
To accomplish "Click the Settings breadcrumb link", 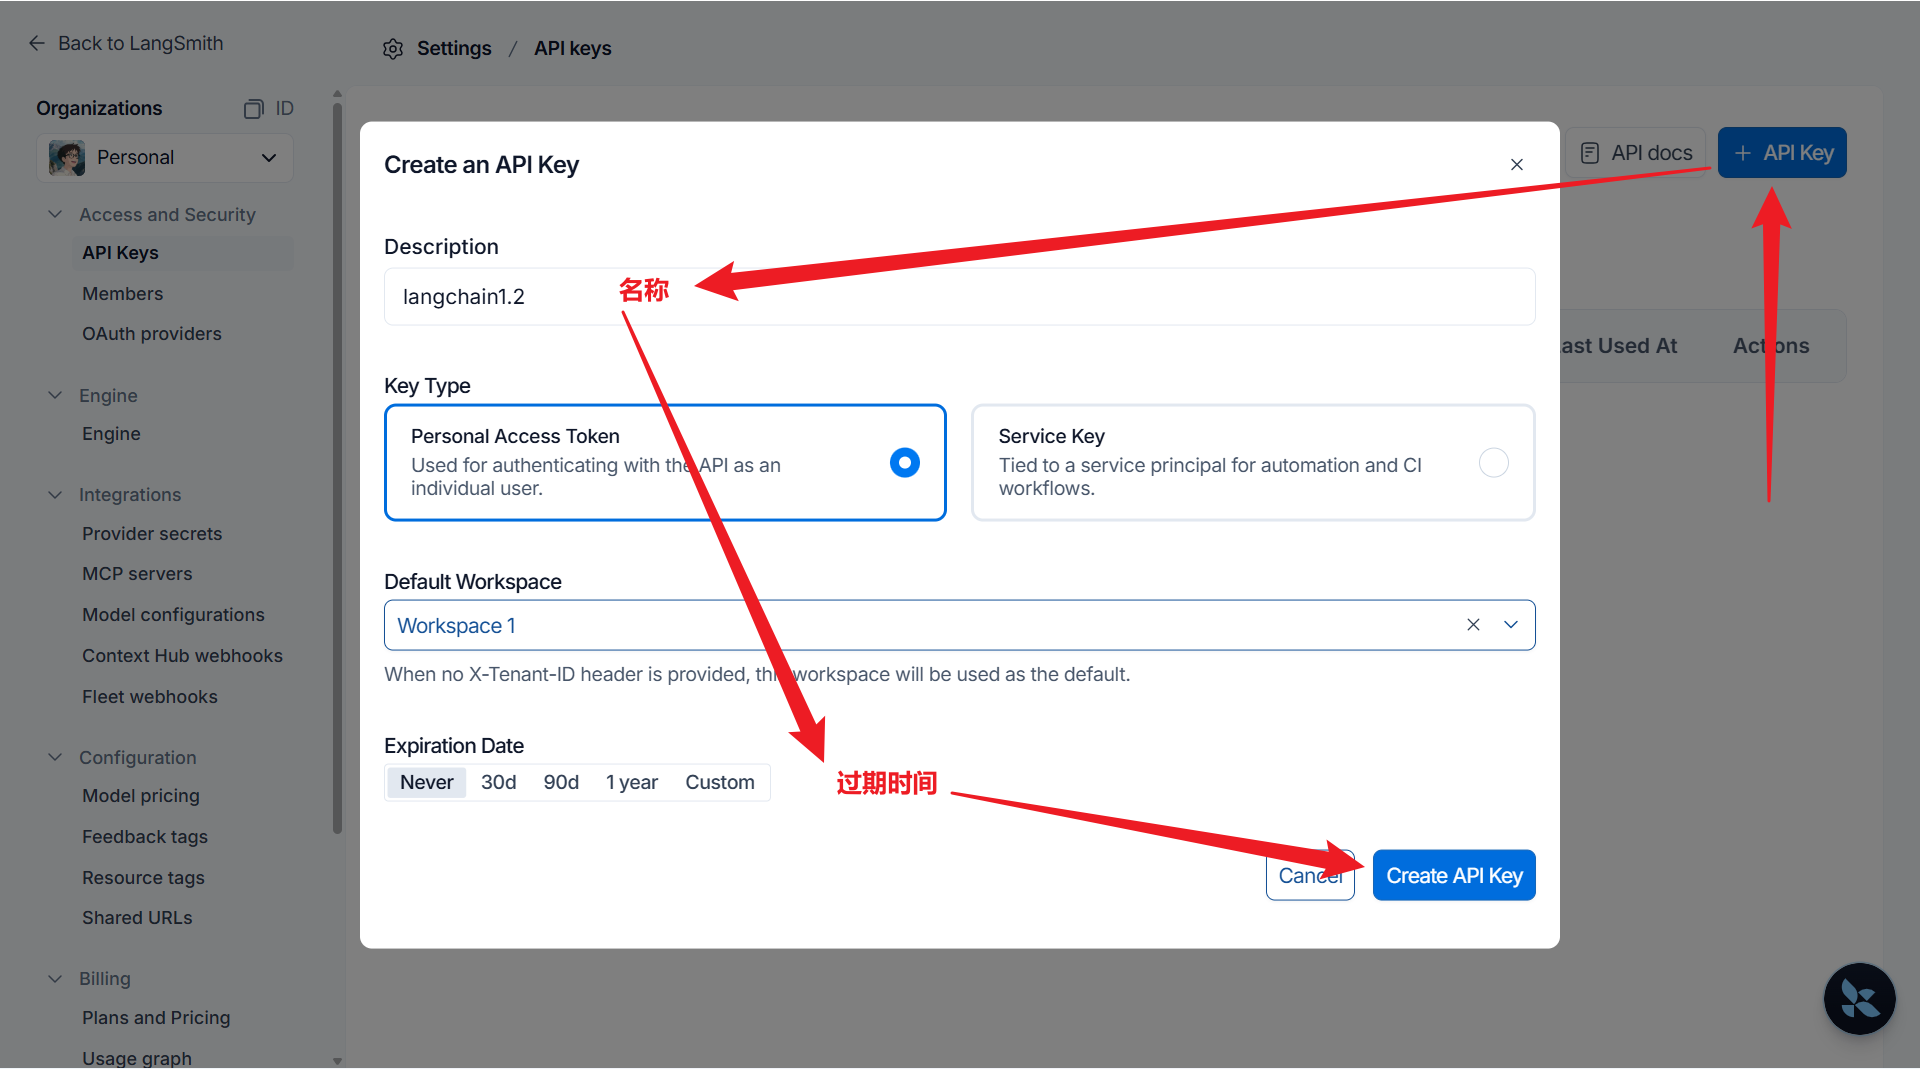I will click(x=454, y=49).
